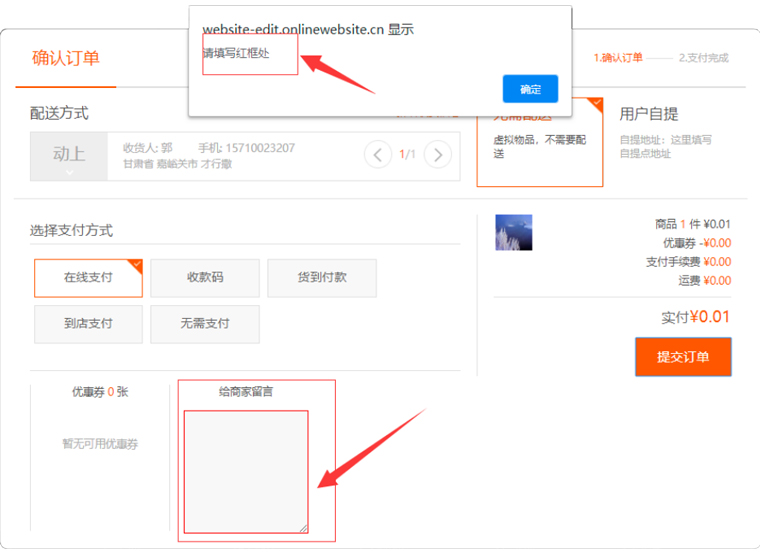Select 在线支付 payment method
This screenshot has width=760, height=555.
(x=88, y=278)
